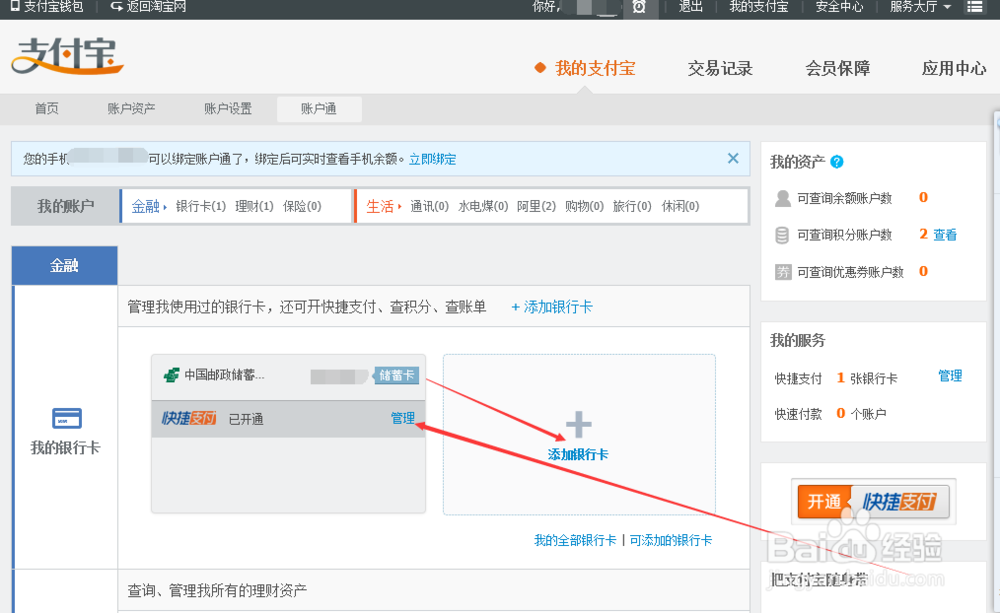Click the help question mark beside 我的资产
Screen dimensions: 1000x613
[837, 162]
